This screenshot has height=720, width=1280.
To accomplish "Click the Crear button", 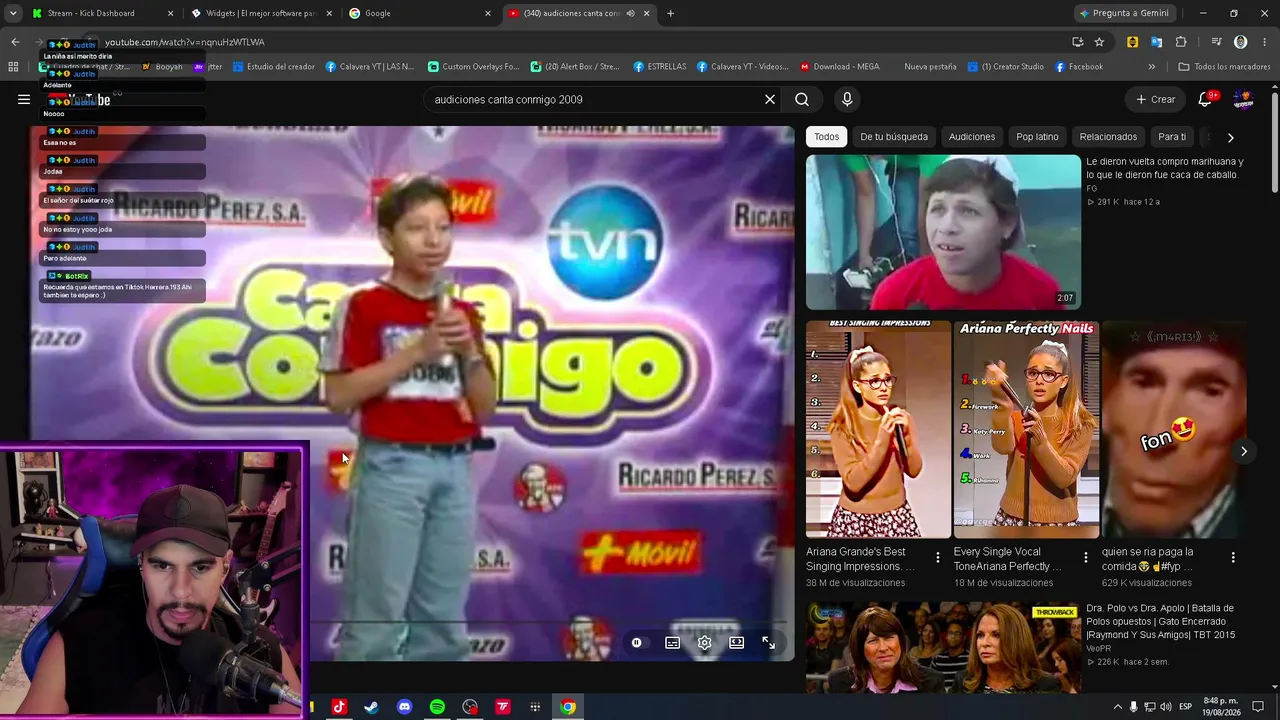I will click(x=1155, y=99).
